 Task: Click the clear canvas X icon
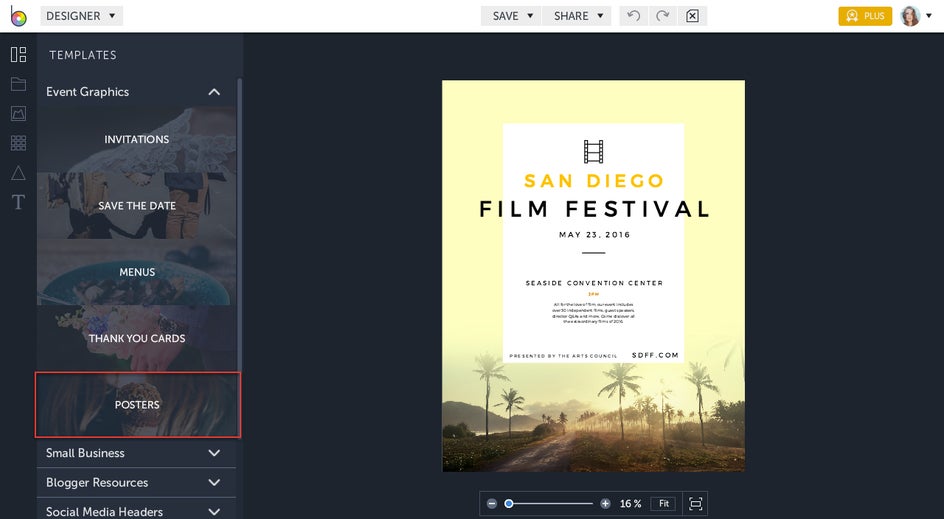coord(692,16)
